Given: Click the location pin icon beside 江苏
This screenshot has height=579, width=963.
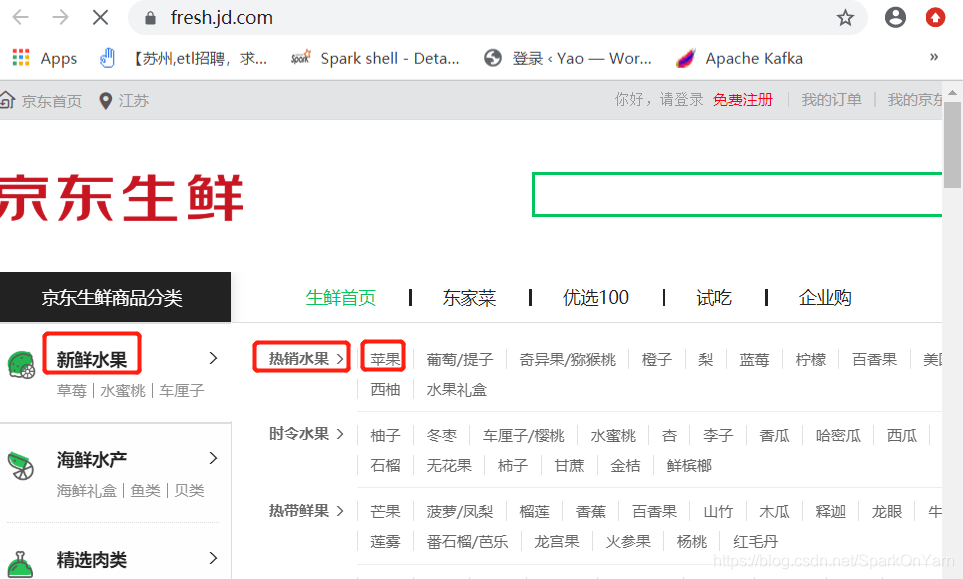Looking at the screenshot, I should 105,100.
